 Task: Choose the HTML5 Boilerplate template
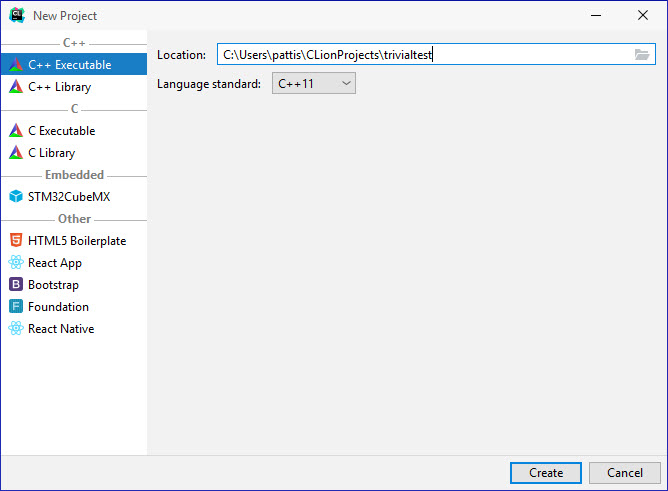tap(76, 241)
